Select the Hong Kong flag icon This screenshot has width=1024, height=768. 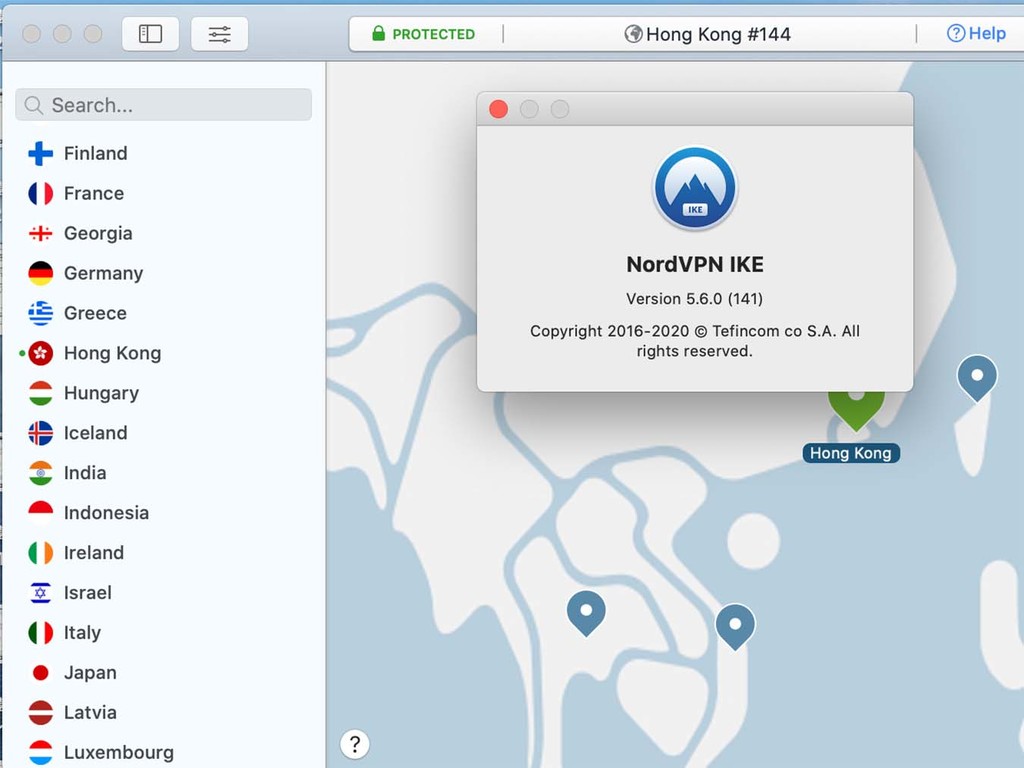pyautogui.click(x=39, y=353)
